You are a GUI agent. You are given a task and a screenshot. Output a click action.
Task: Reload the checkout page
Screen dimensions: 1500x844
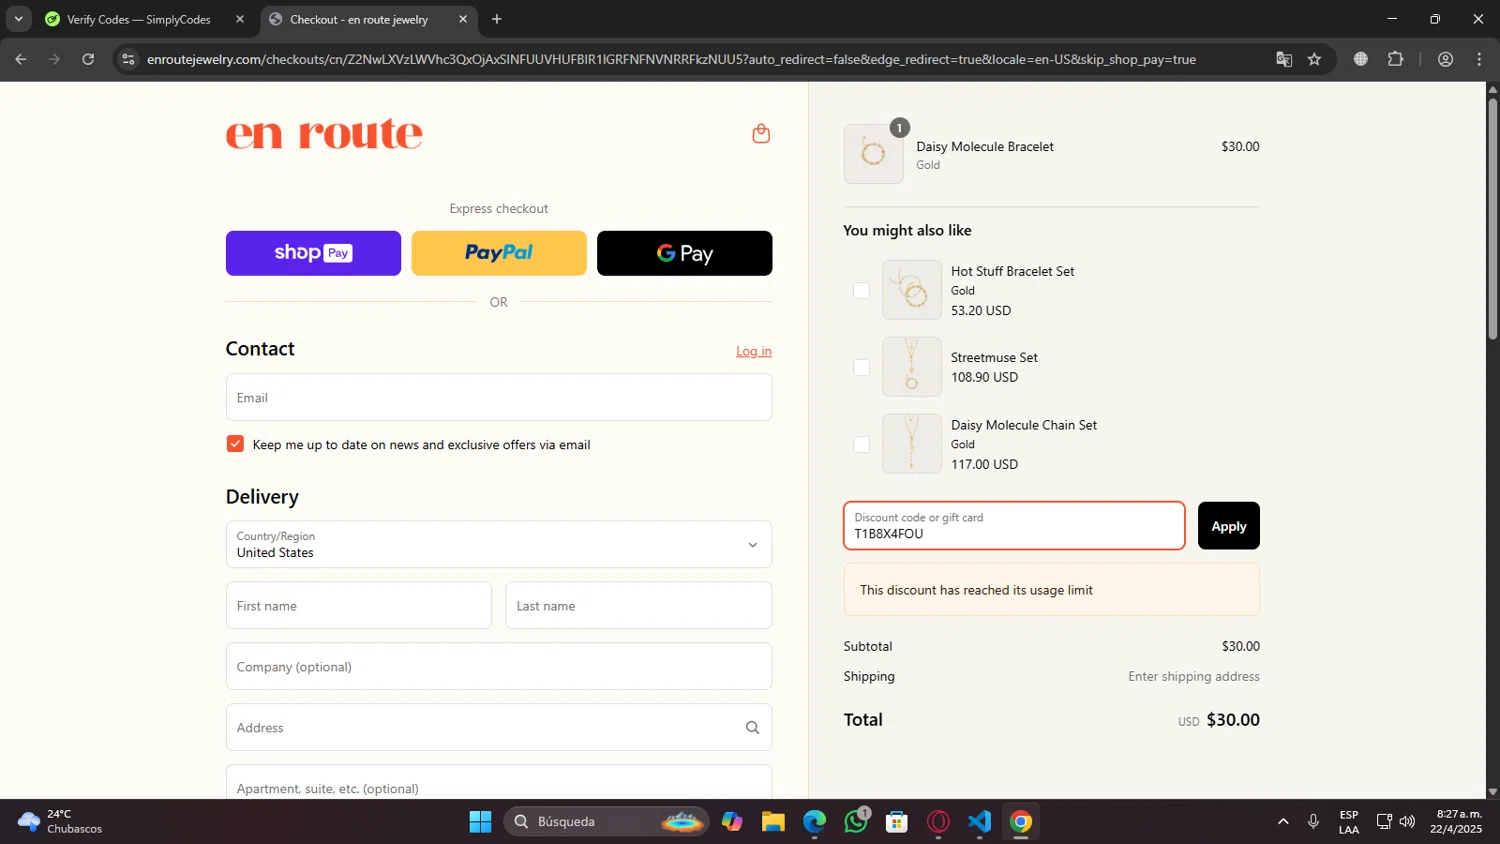click(x=88, y=59)
